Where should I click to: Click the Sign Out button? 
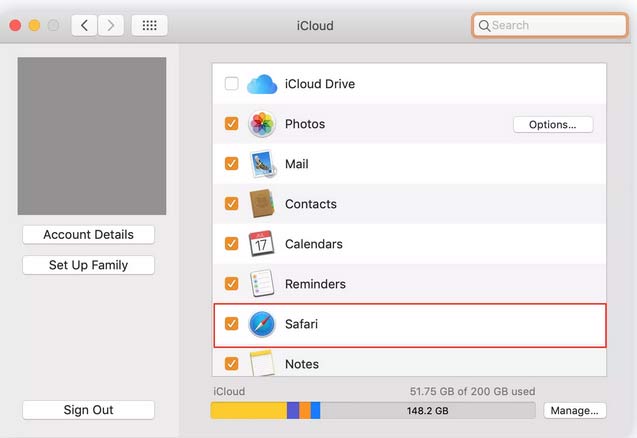point(89,410)
